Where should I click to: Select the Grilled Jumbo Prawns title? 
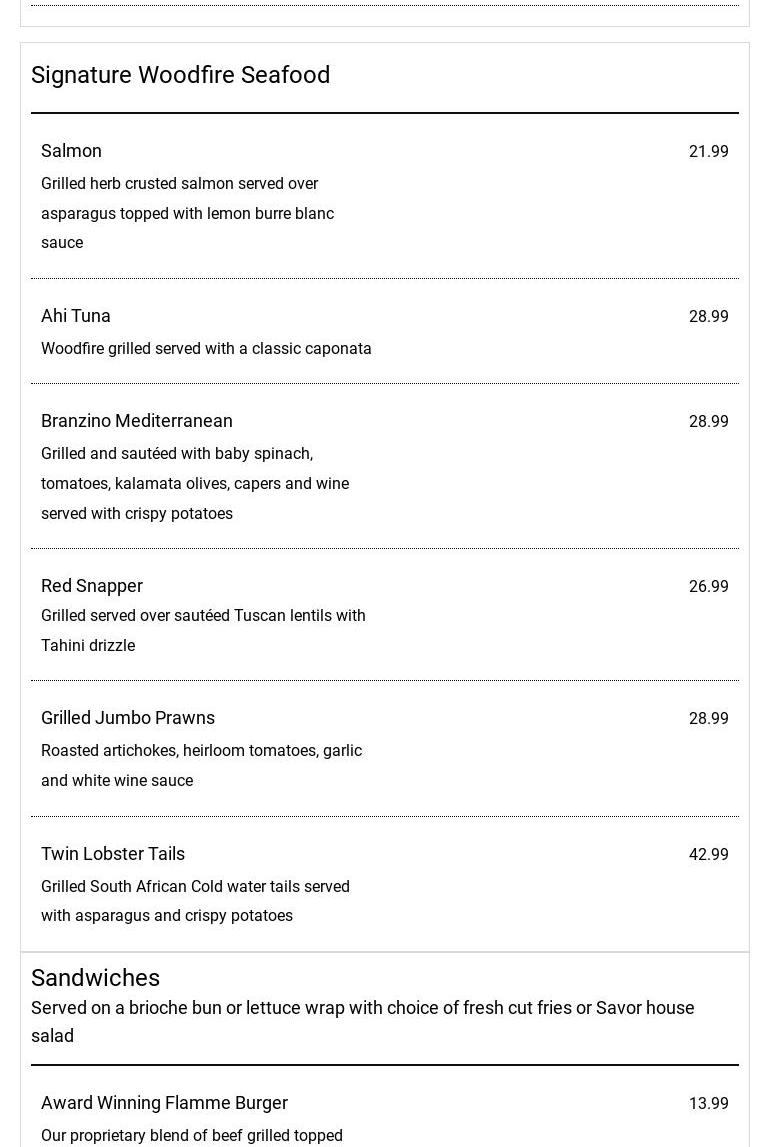pyautogui.click(x=128, y=718)
